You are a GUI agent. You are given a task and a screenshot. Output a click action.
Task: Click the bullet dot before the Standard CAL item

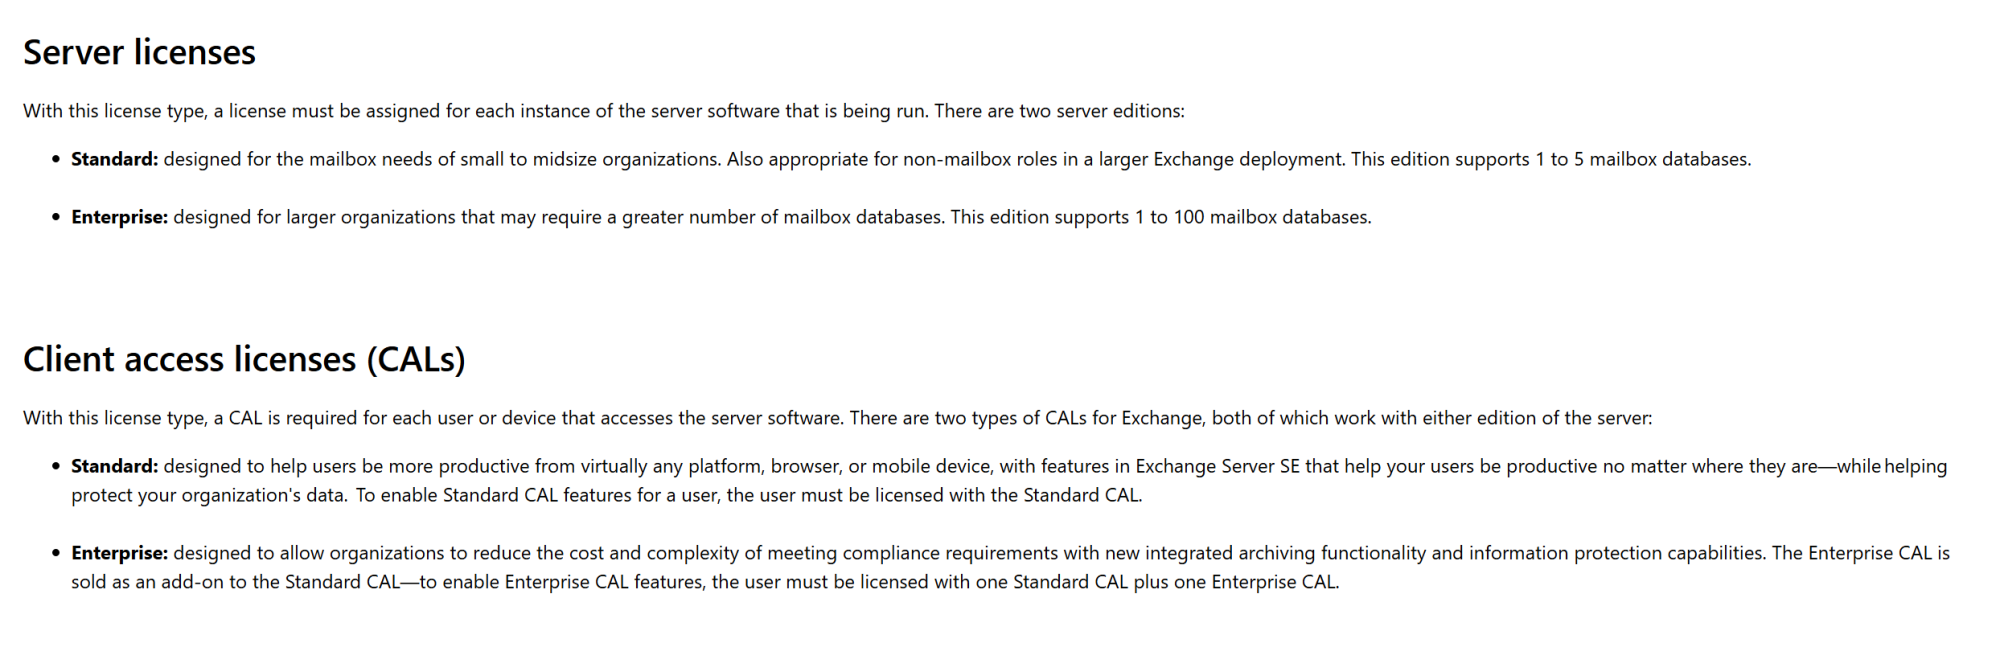coord(56,466)
